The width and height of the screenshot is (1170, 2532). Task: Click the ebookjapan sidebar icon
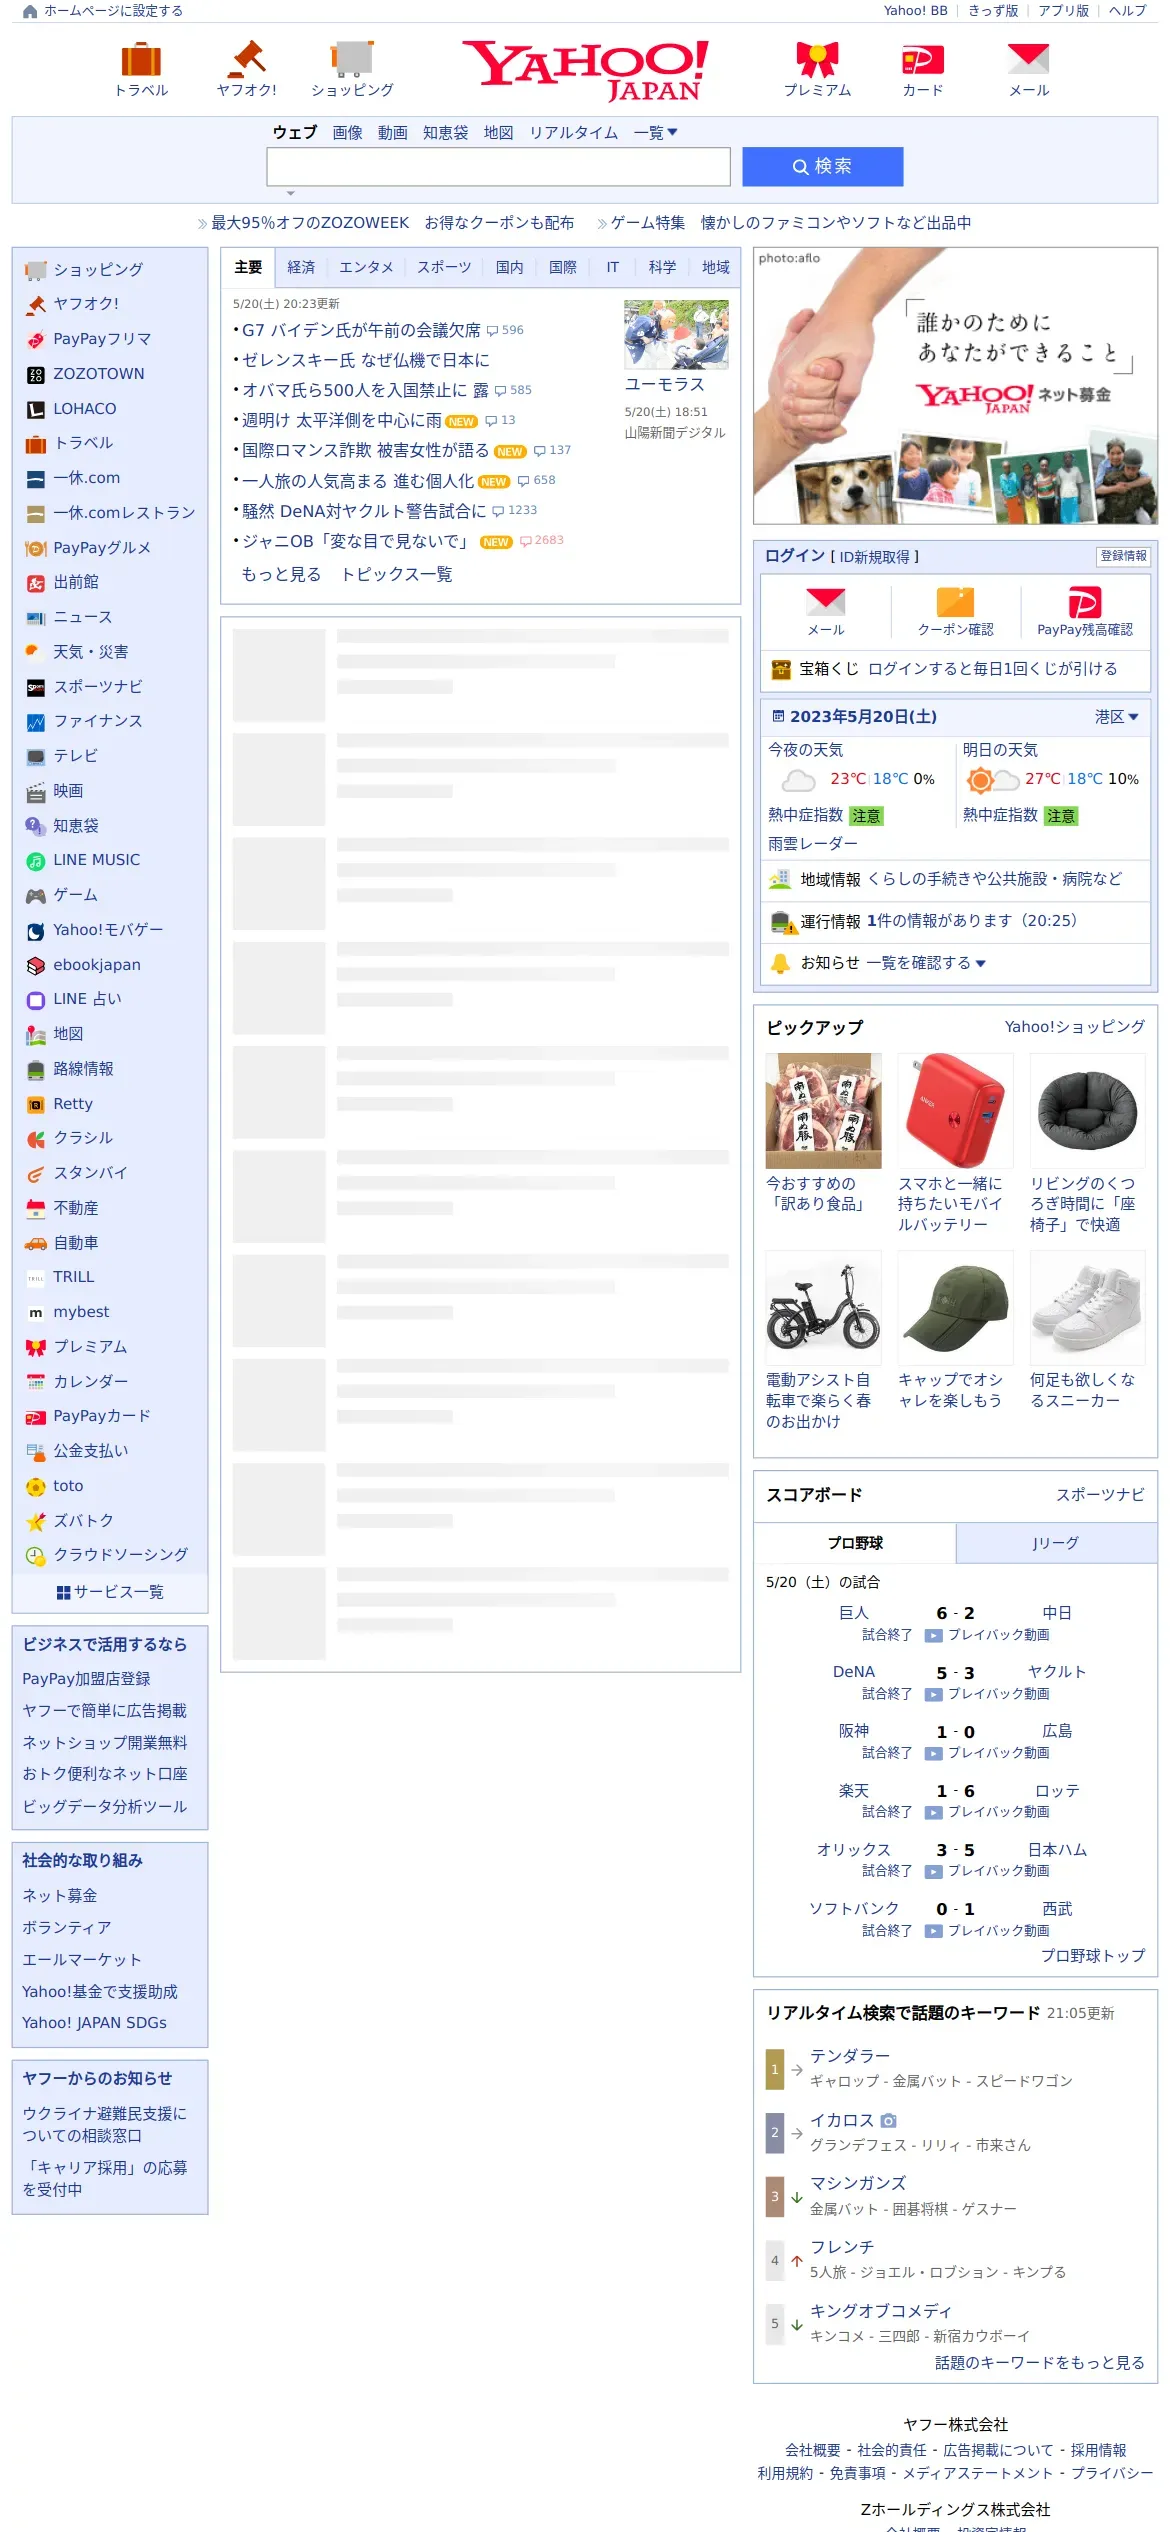36,966
